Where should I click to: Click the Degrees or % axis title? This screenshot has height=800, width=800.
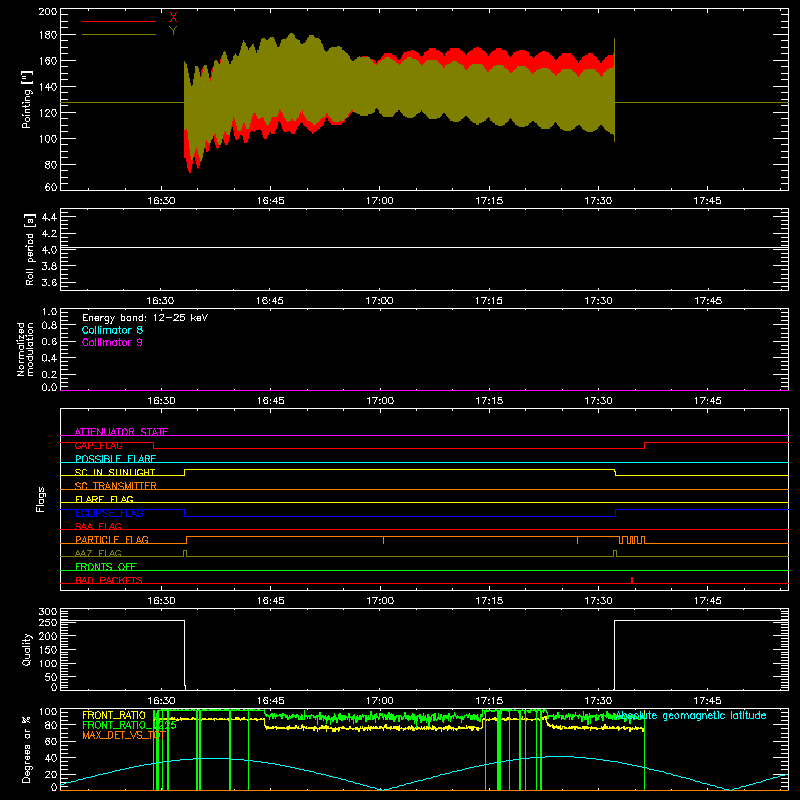click(x=27, y=749)
